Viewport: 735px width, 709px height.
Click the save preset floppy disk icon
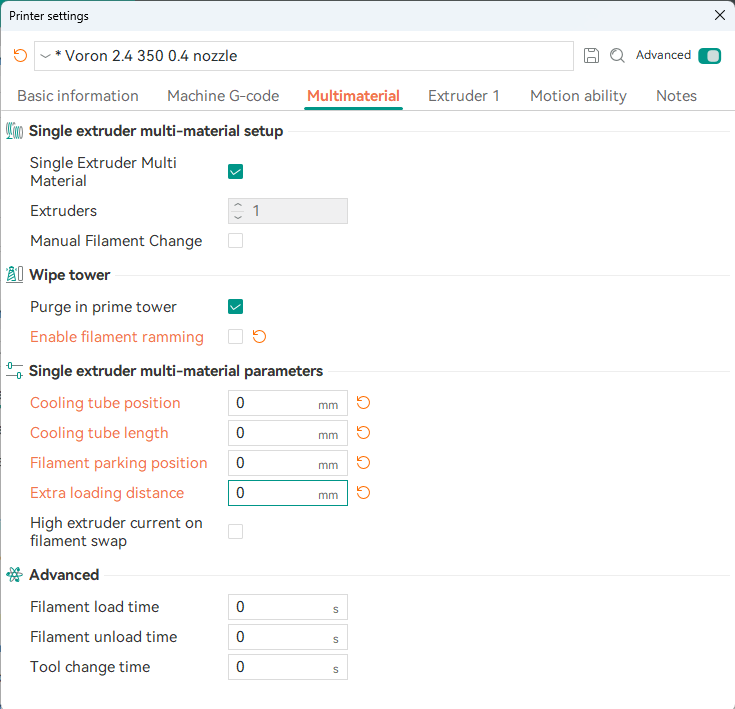[591, 56]
